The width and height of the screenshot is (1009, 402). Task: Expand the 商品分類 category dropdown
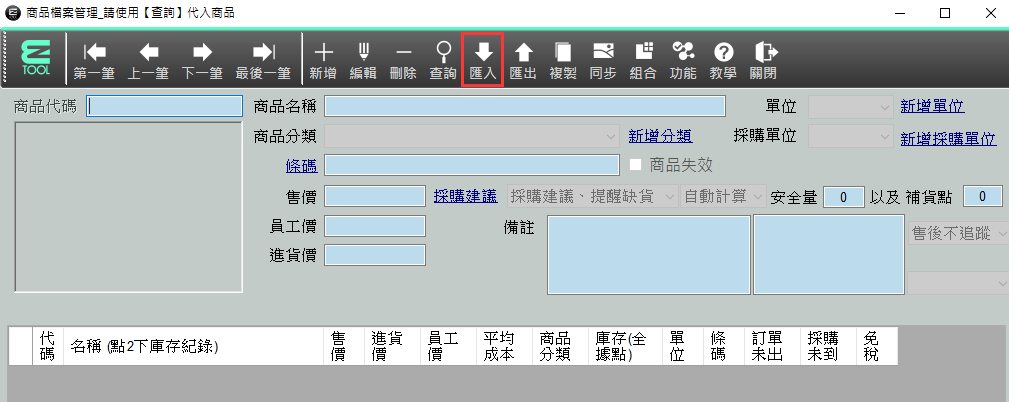click(472, 136)
